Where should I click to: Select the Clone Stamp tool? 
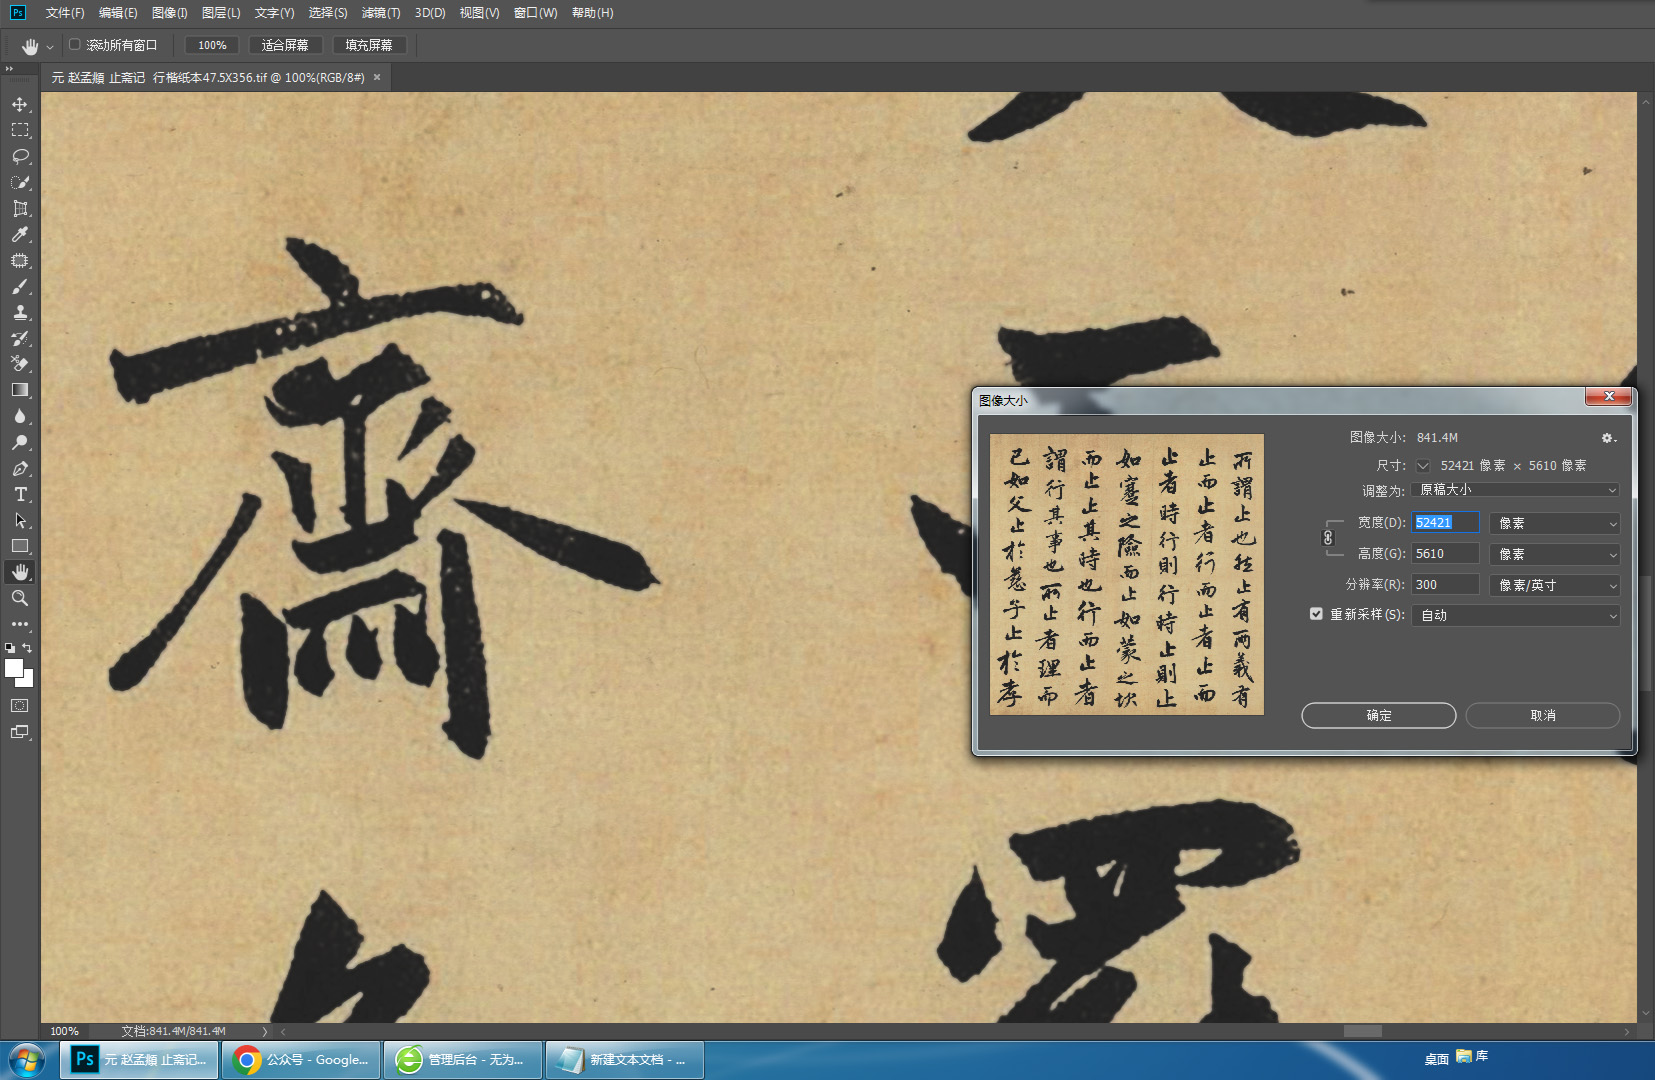pos(20,312)
